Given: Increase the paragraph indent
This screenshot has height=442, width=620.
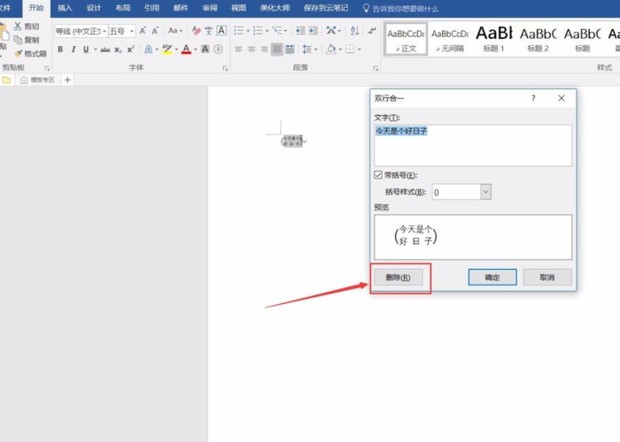Looking at the screenshot, I should click(x=313, y=30).
